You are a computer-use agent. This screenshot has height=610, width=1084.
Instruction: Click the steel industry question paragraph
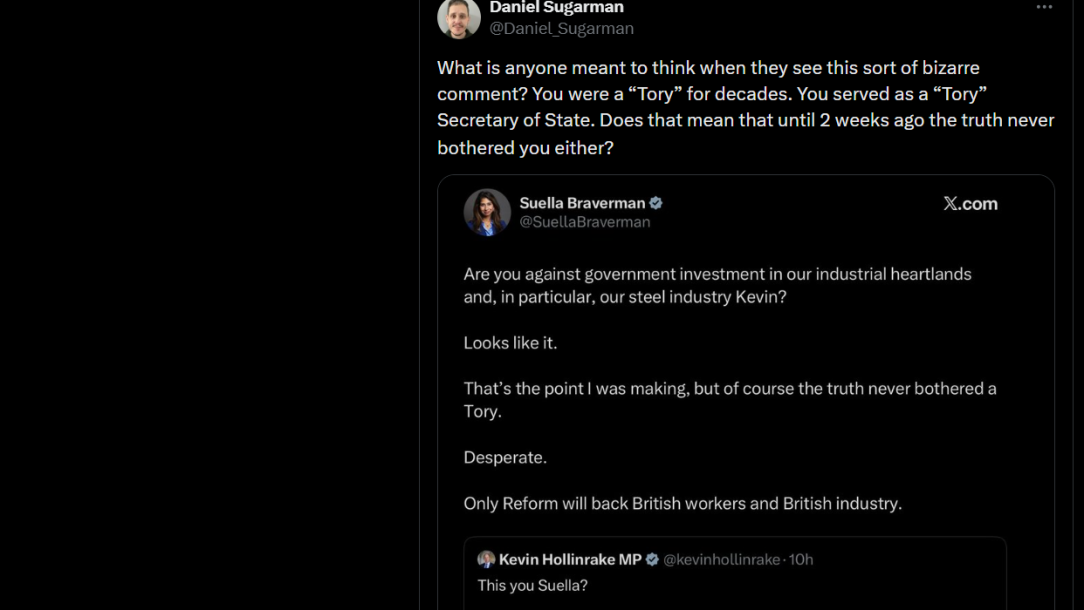(717, 286)
